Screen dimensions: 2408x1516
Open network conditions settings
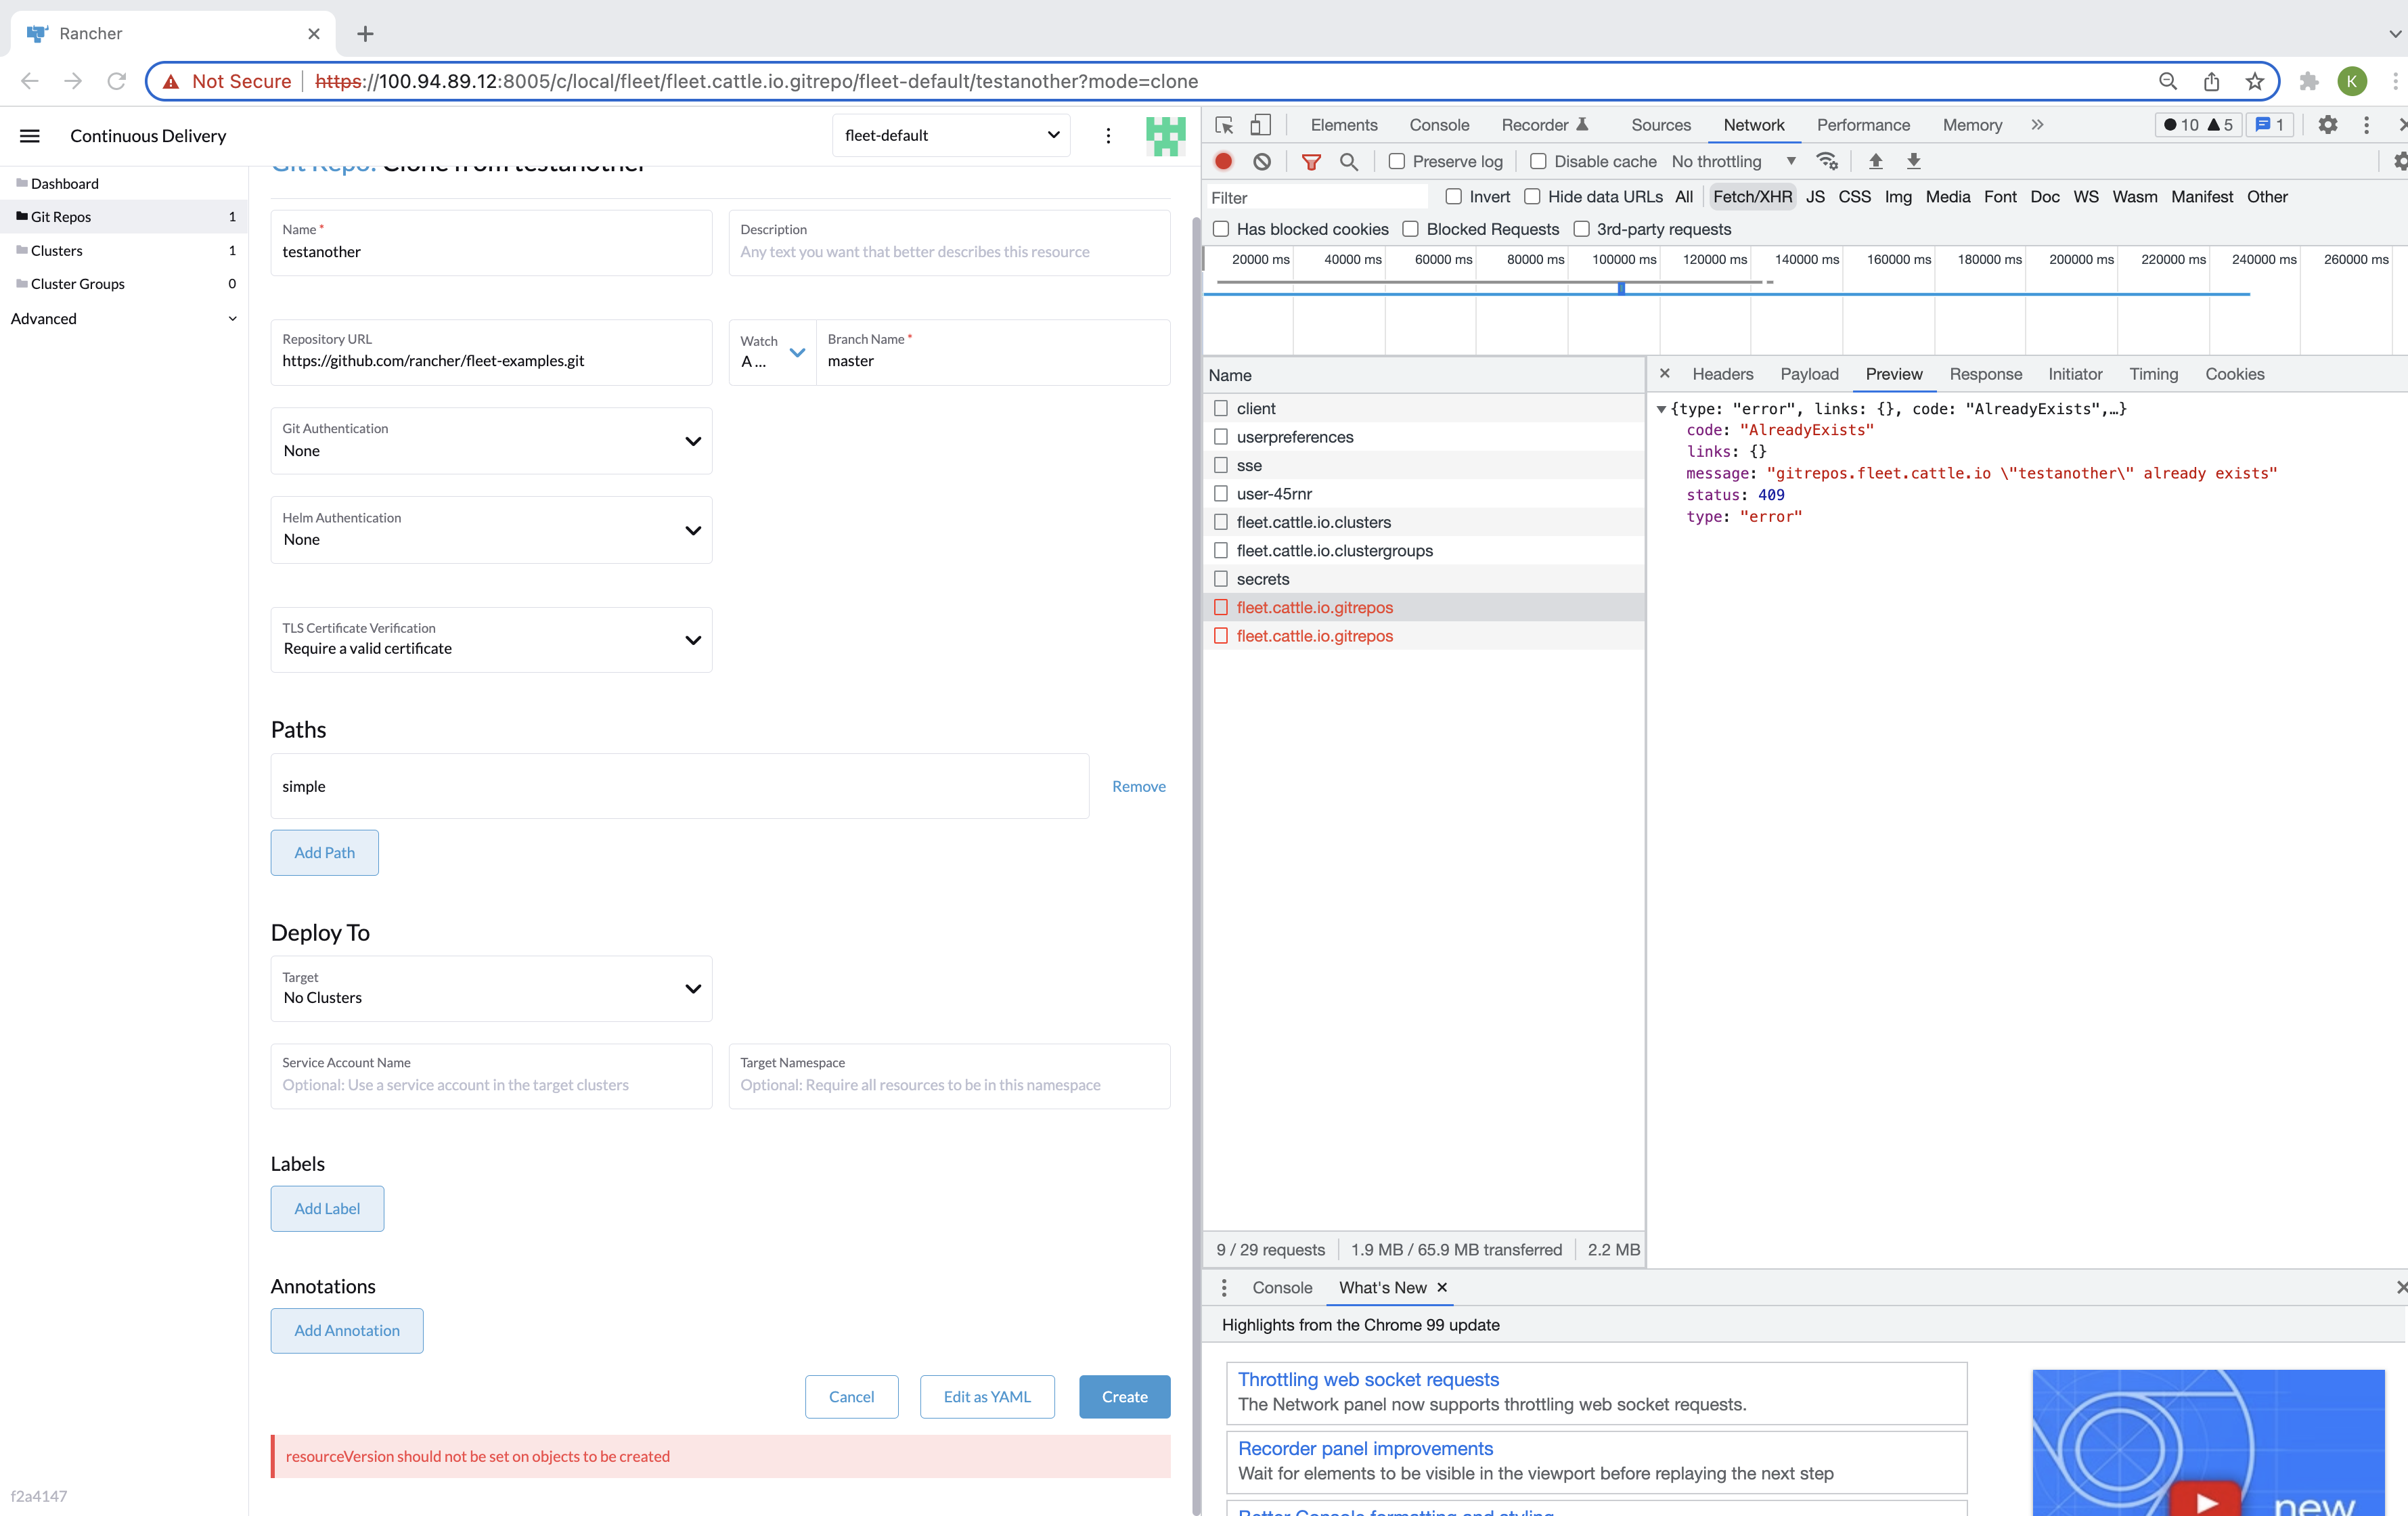point(1828,161)
